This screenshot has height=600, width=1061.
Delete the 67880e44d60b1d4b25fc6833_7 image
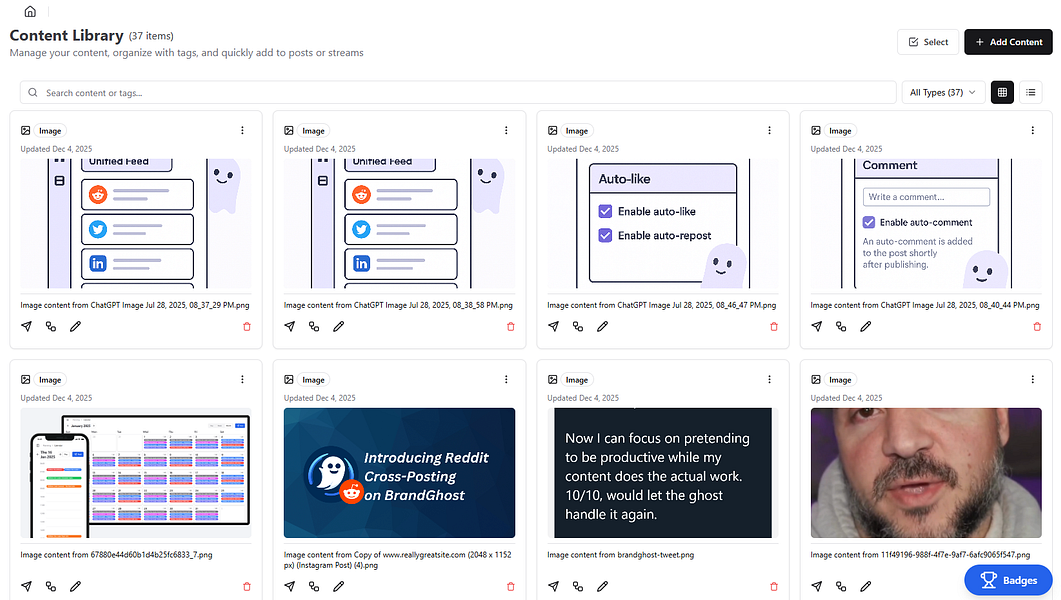[x=247, y=586]
